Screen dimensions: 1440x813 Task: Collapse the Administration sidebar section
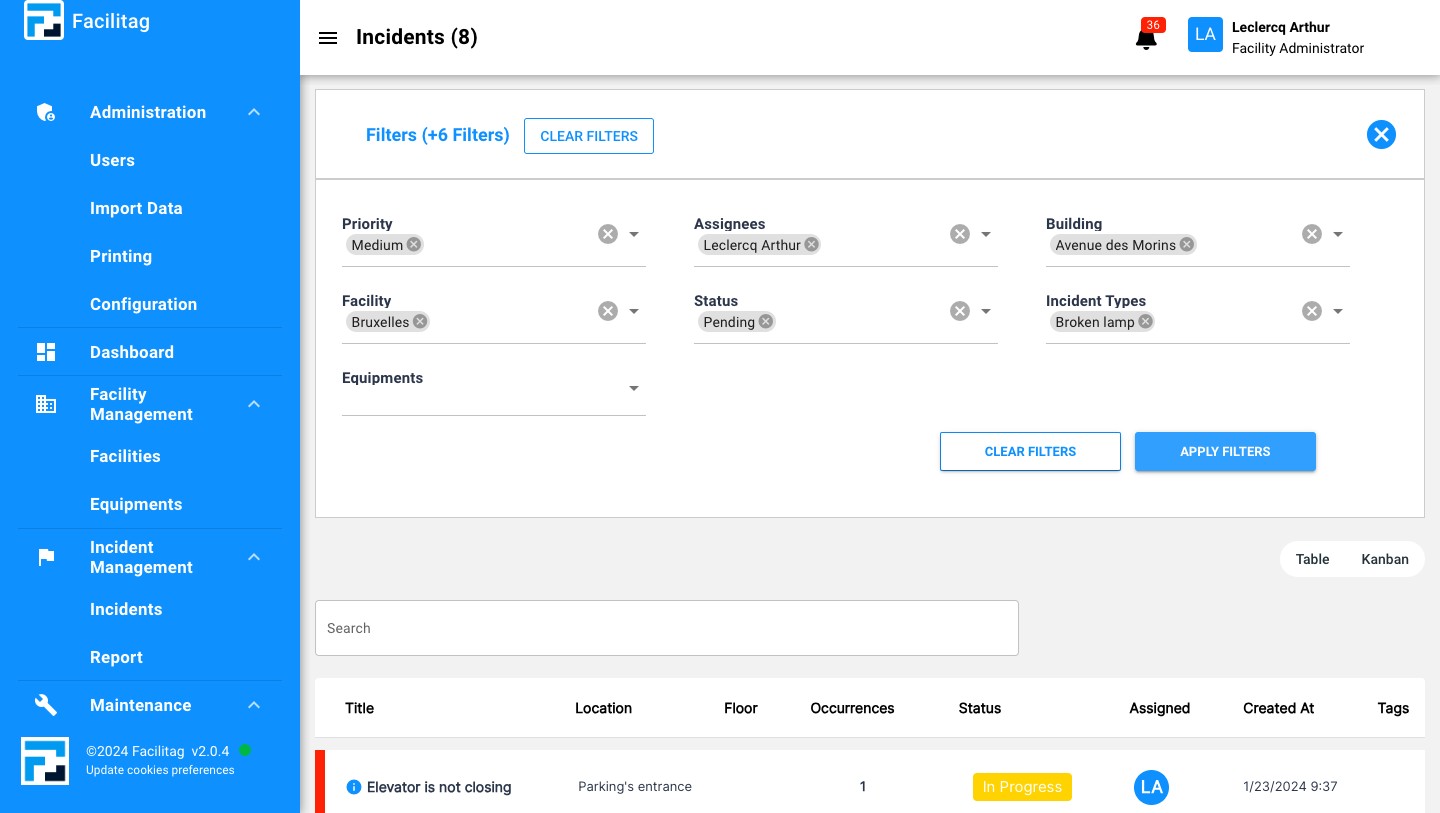254,112
